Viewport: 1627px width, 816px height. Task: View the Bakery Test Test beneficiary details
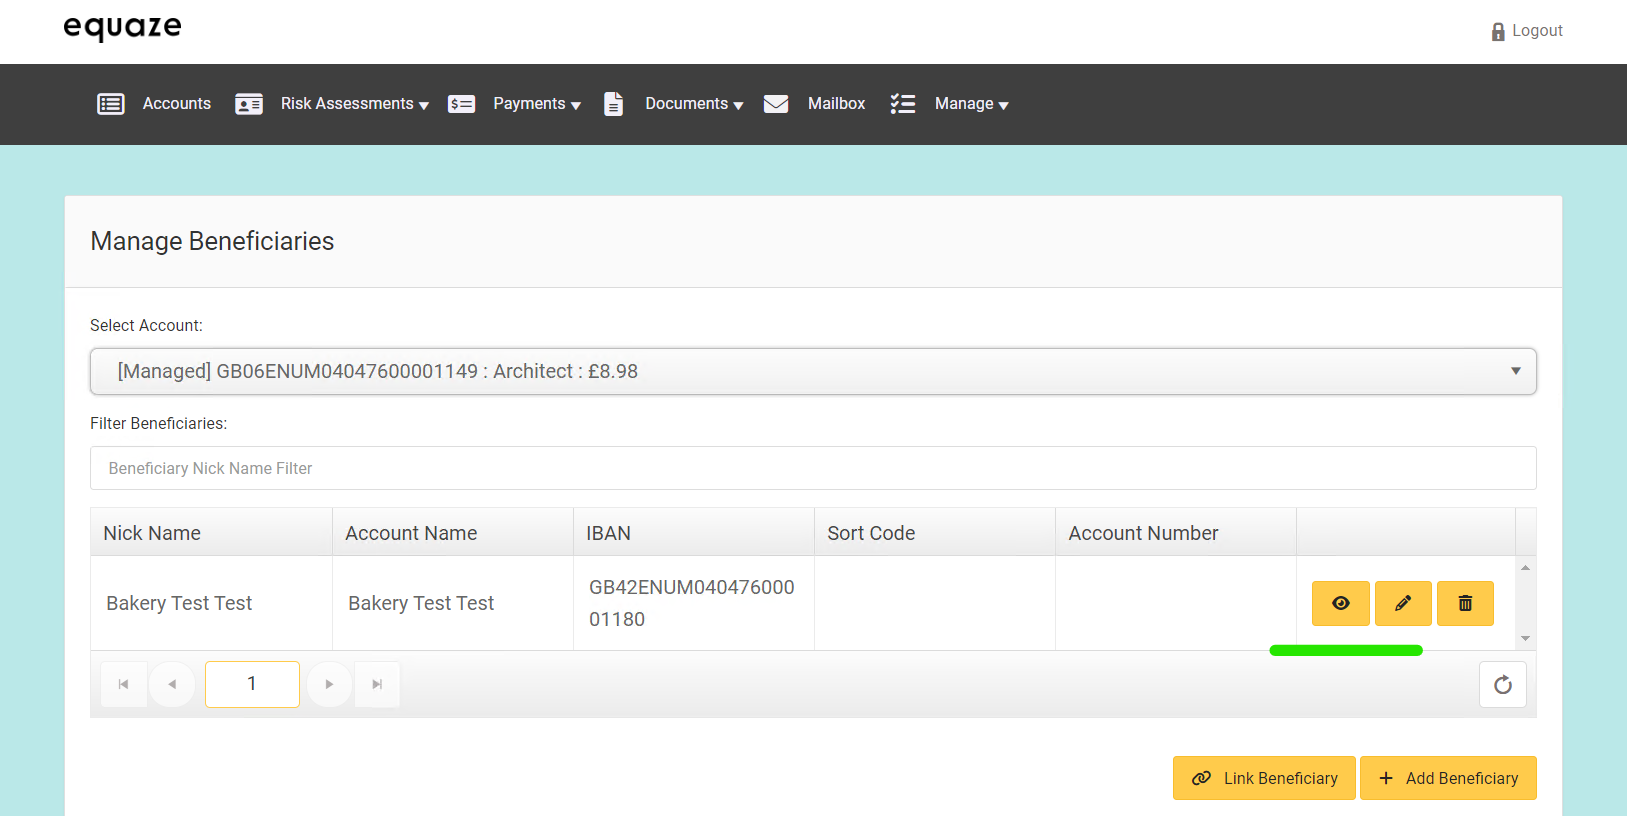pos(1340,603)
